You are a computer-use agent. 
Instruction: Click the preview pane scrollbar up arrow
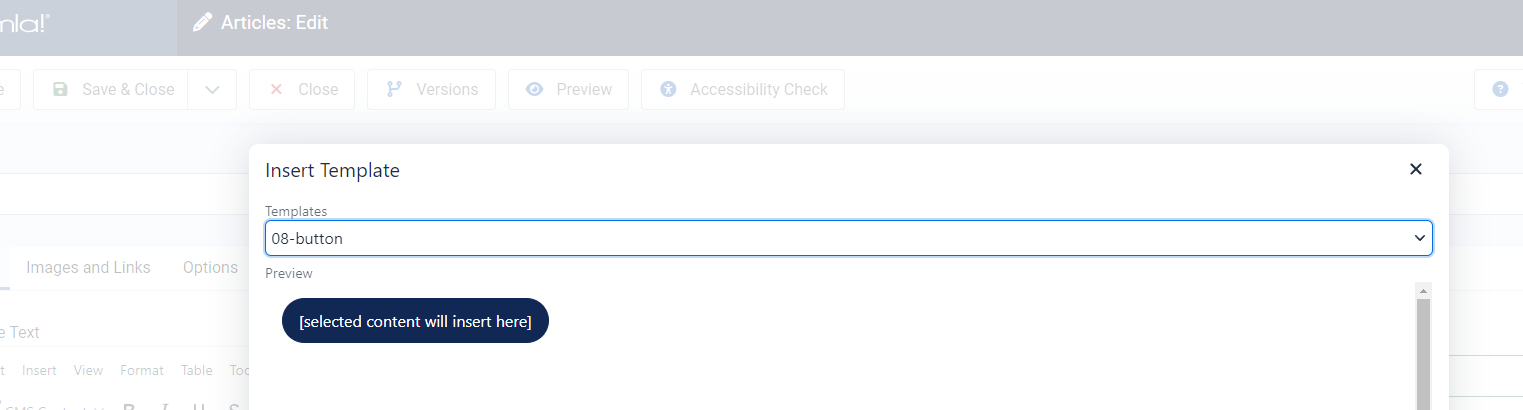click(x=1424, y=290)
